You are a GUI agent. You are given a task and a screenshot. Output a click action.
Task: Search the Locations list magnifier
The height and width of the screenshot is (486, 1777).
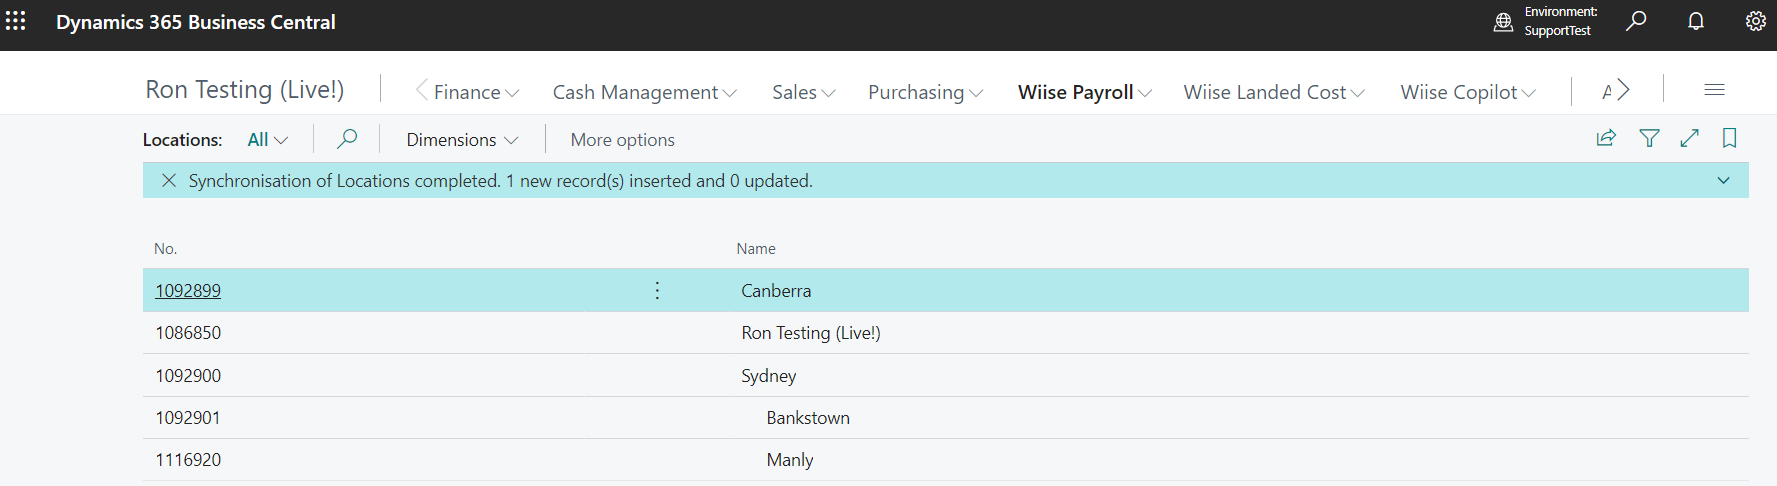pos(347,138)
